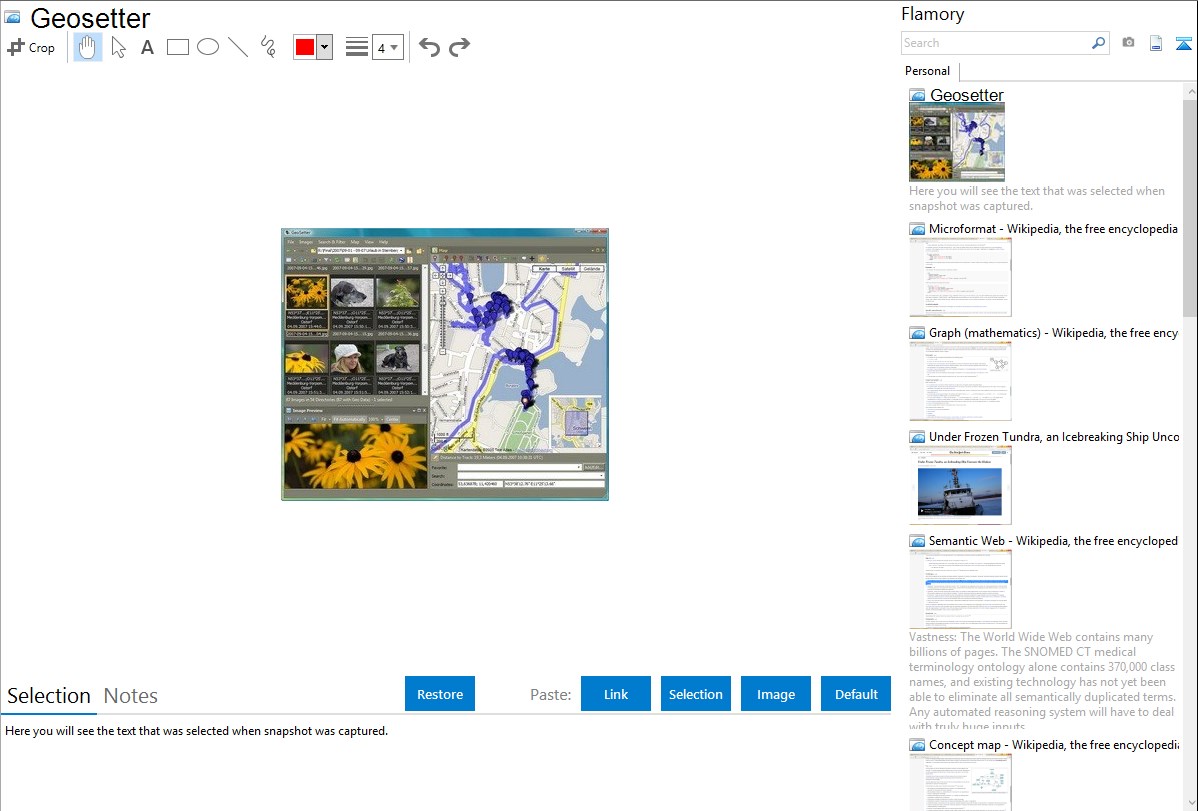
Task: Select the Semantic Web - Wikipedia title
Action: click(x=1053, y=540)
